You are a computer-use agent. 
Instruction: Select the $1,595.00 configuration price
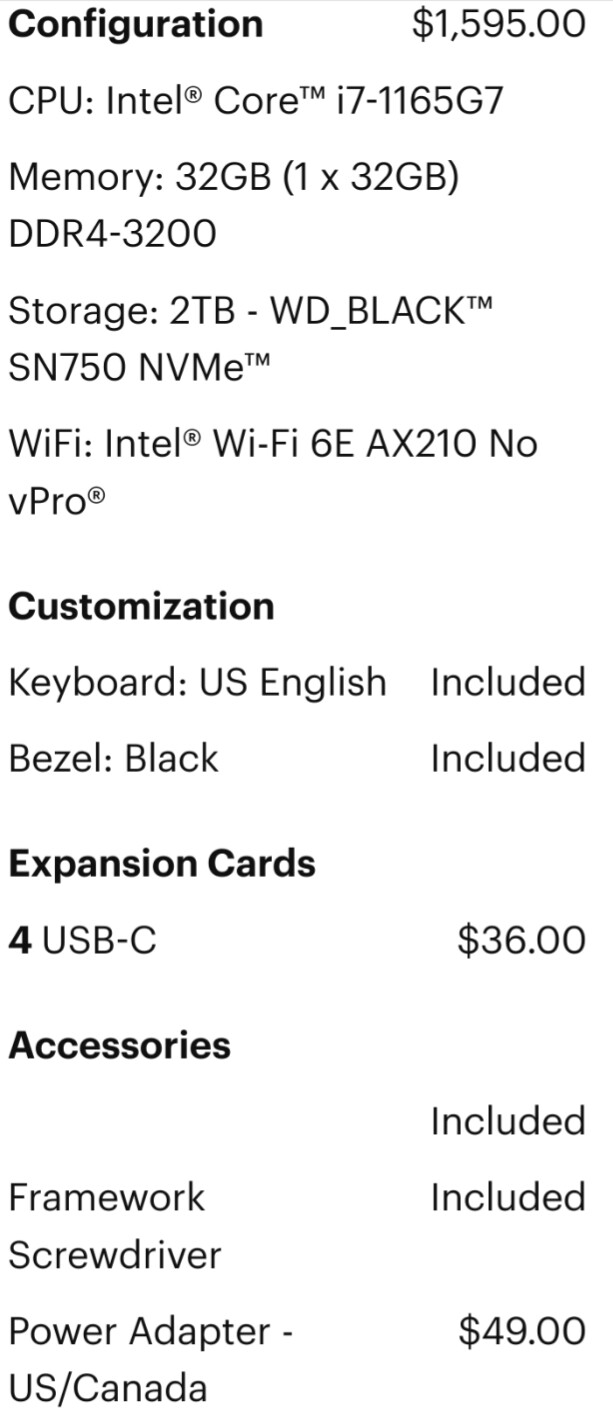(499, 25)
